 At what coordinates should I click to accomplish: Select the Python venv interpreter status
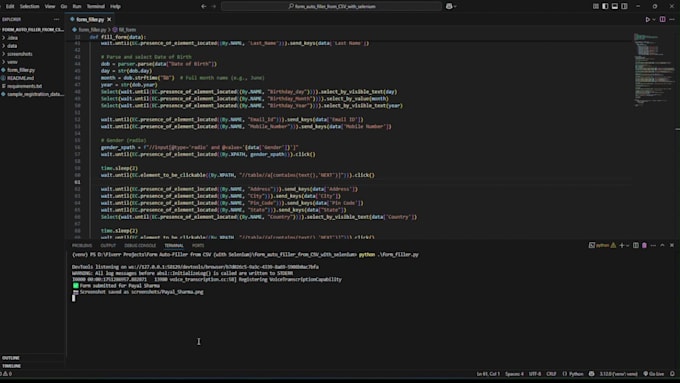[618, 374]
